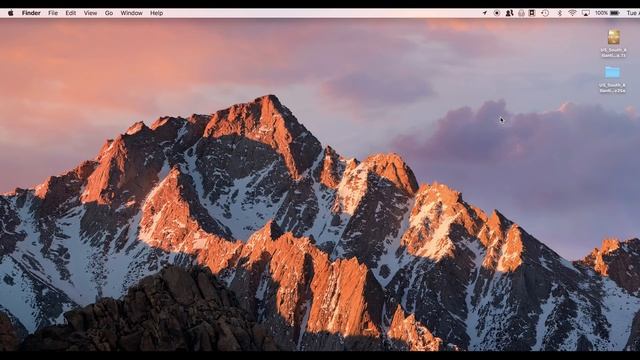Open the Bluetooth status menu
Image resolution: width=640 pixels, height=360 pixels.
[560, 13]
